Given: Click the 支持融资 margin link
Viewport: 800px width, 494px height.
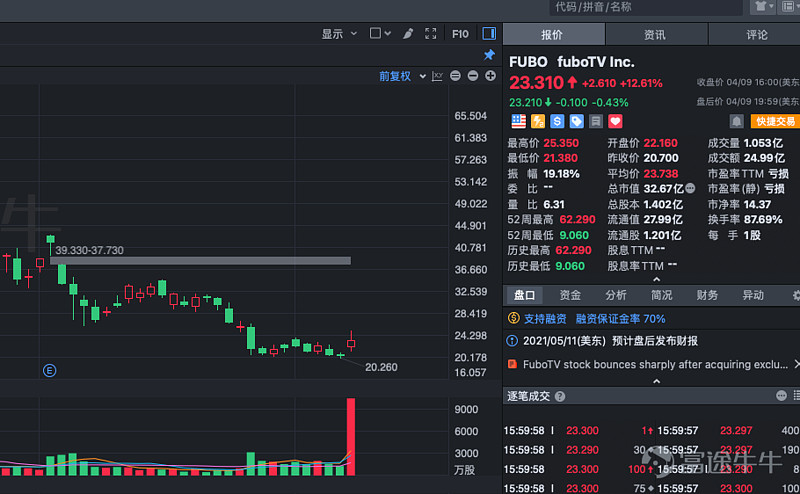Looking at the screenshot, I should [545, 319].
